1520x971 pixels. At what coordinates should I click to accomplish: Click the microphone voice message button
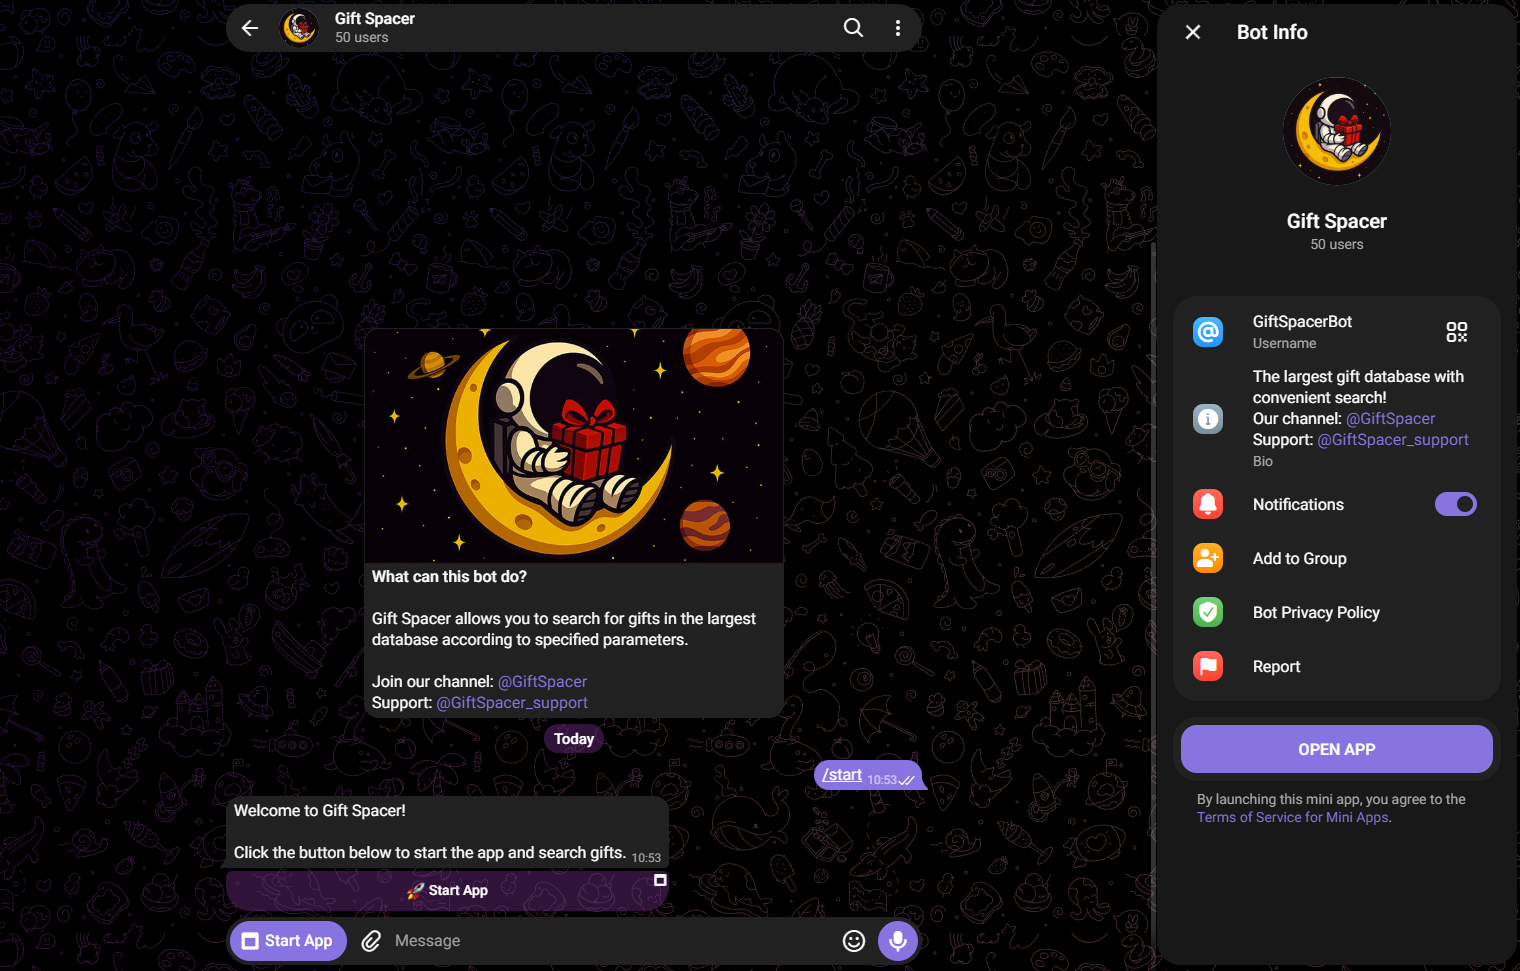coord(898,941)
